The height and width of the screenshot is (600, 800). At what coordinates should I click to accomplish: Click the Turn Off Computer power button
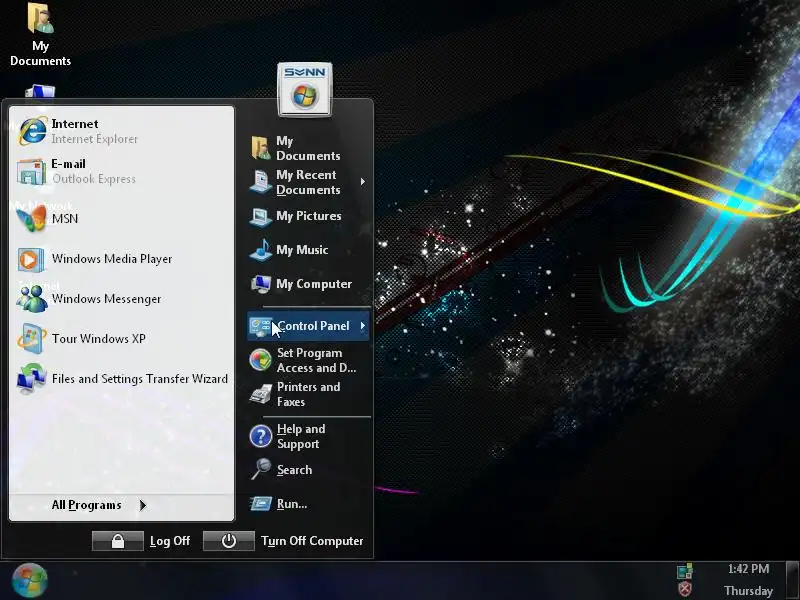[229, 541]
